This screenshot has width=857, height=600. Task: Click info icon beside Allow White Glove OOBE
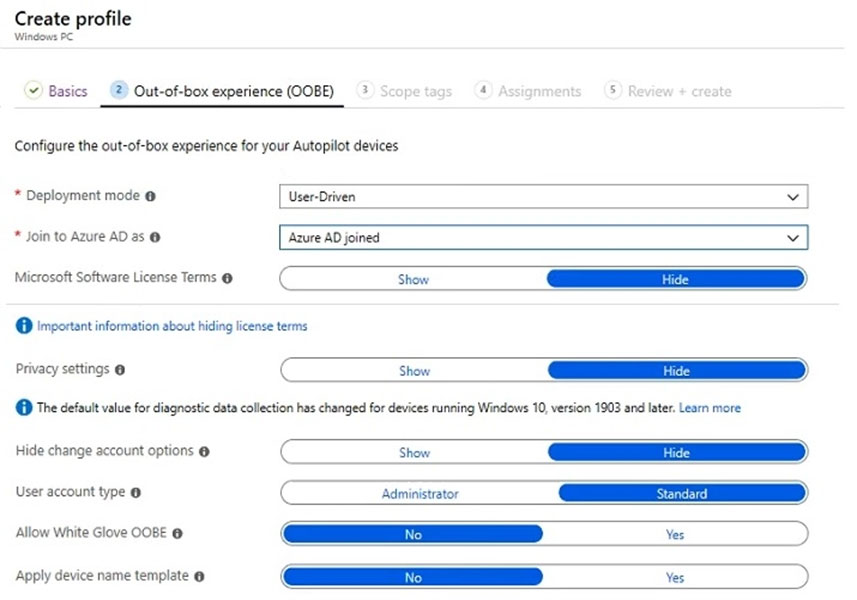click(178, 533)
